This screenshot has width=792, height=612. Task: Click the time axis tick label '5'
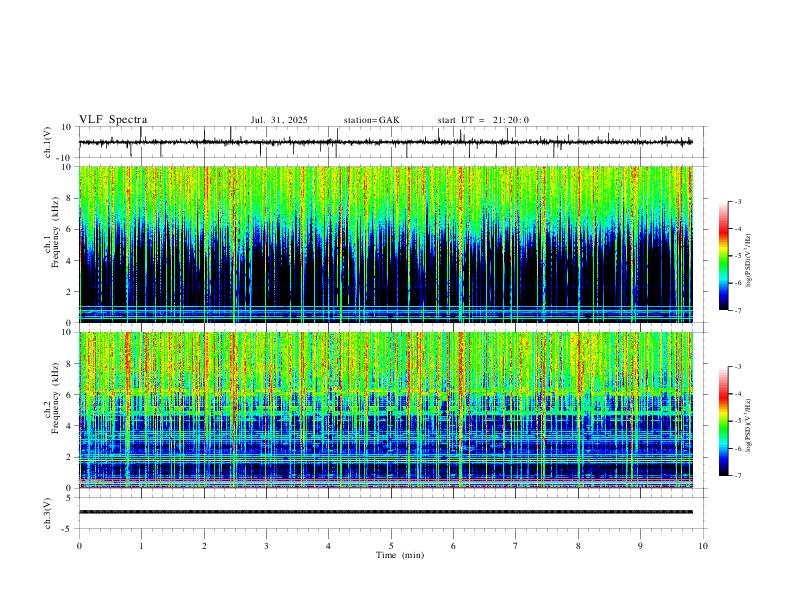[391, 546]
